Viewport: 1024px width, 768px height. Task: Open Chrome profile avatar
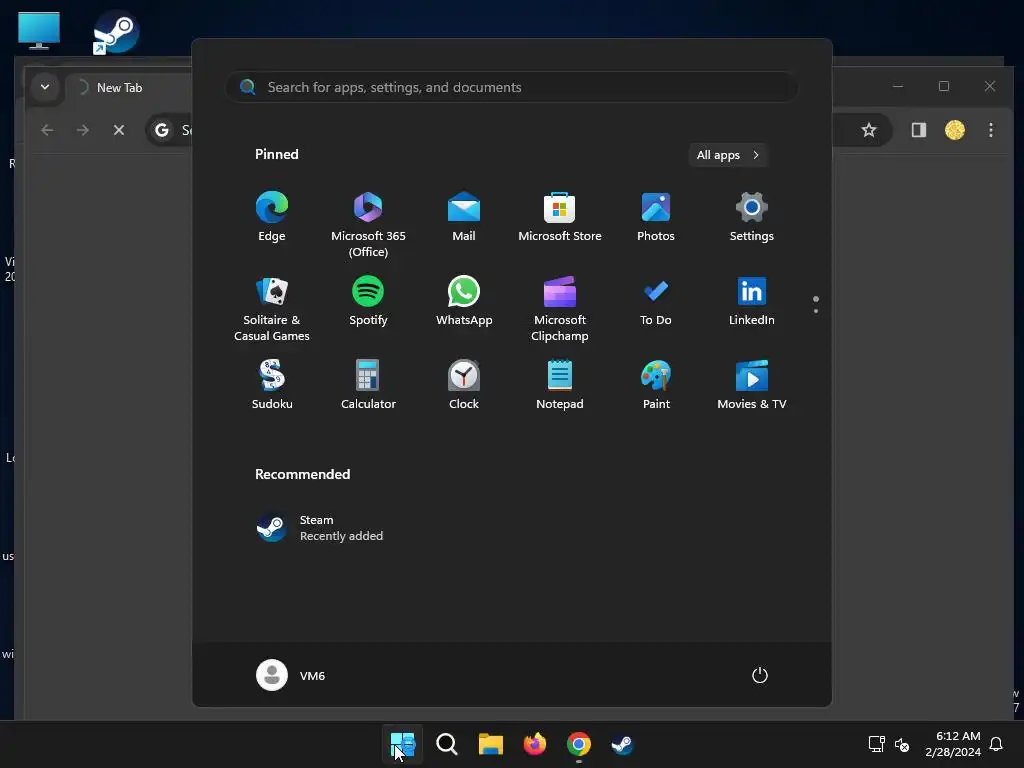pos(955,130)
